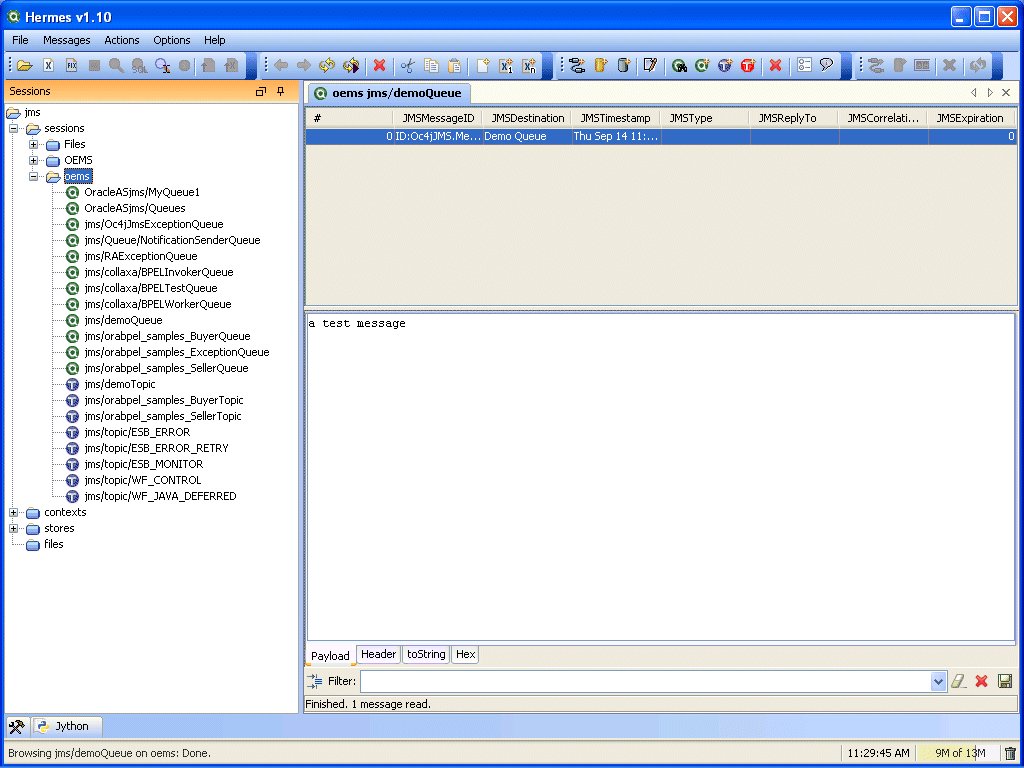Click in the Filter input field
Screen dimensions: 1024x768
pos(645,682)
